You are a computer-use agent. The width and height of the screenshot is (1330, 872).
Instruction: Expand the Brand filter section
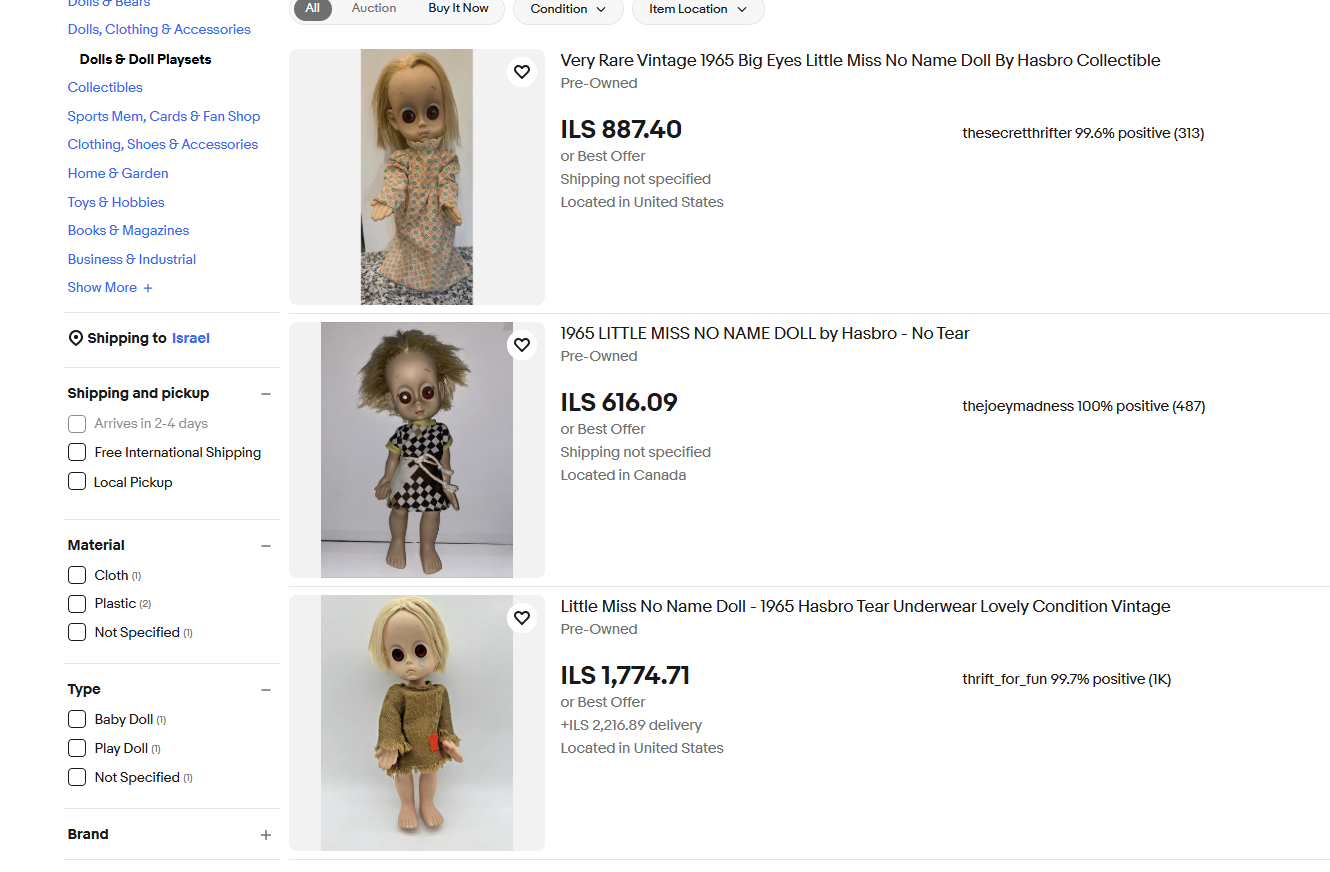pyautogui.click(x=266, y=835)
